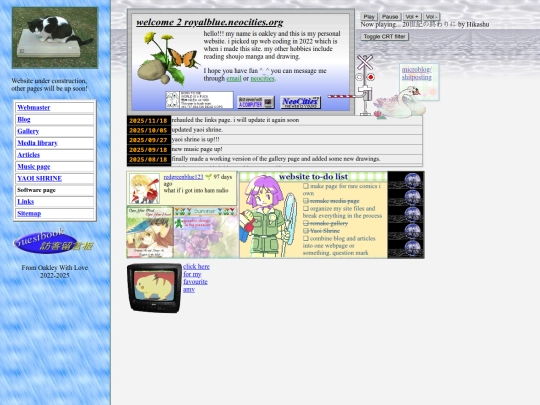
Task: Toggle the CRT filter
Action: pyautogui.click(x=384, y=37)
